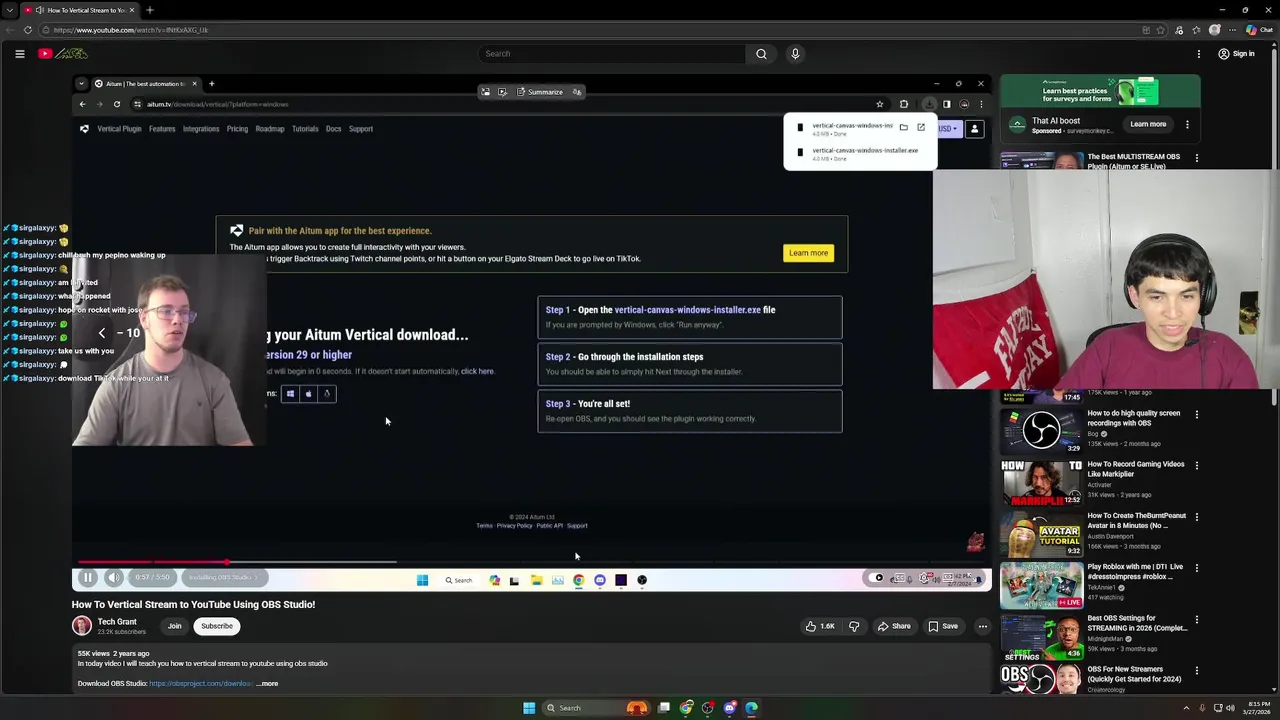Click the Join channel membership button
1280x720 pixels.
pos(174,626)
